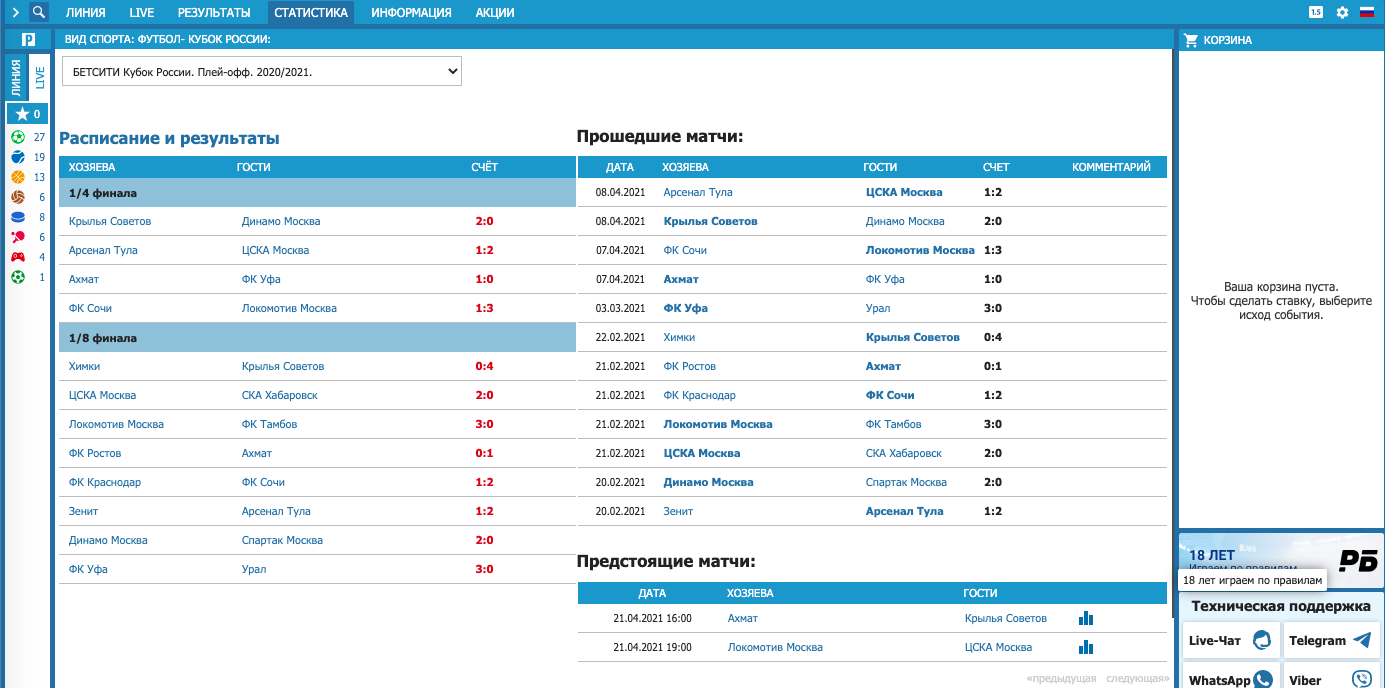Viewport: 1385px width, 688px height.
Task: Click следующая» pagination link
Action: (1138, 678)
